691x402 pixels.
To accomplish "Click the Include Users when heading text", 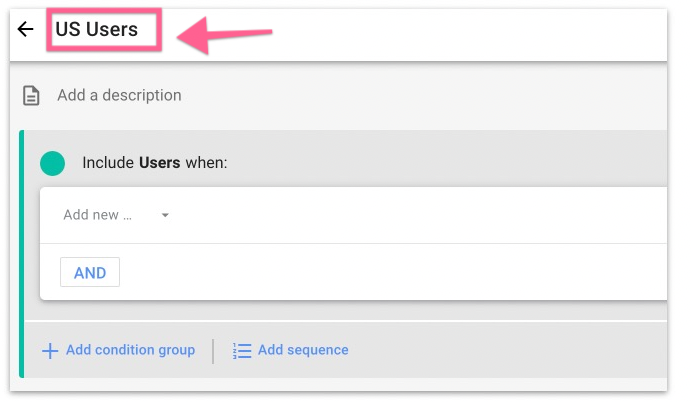I will click(x=155, y=163).
